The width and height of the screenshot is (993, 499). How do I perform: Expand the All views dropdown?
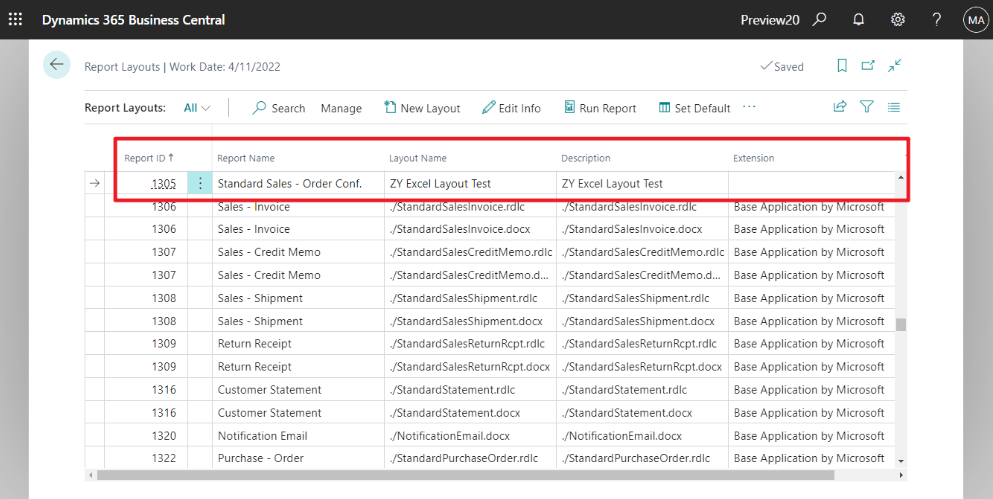[197, 108]
